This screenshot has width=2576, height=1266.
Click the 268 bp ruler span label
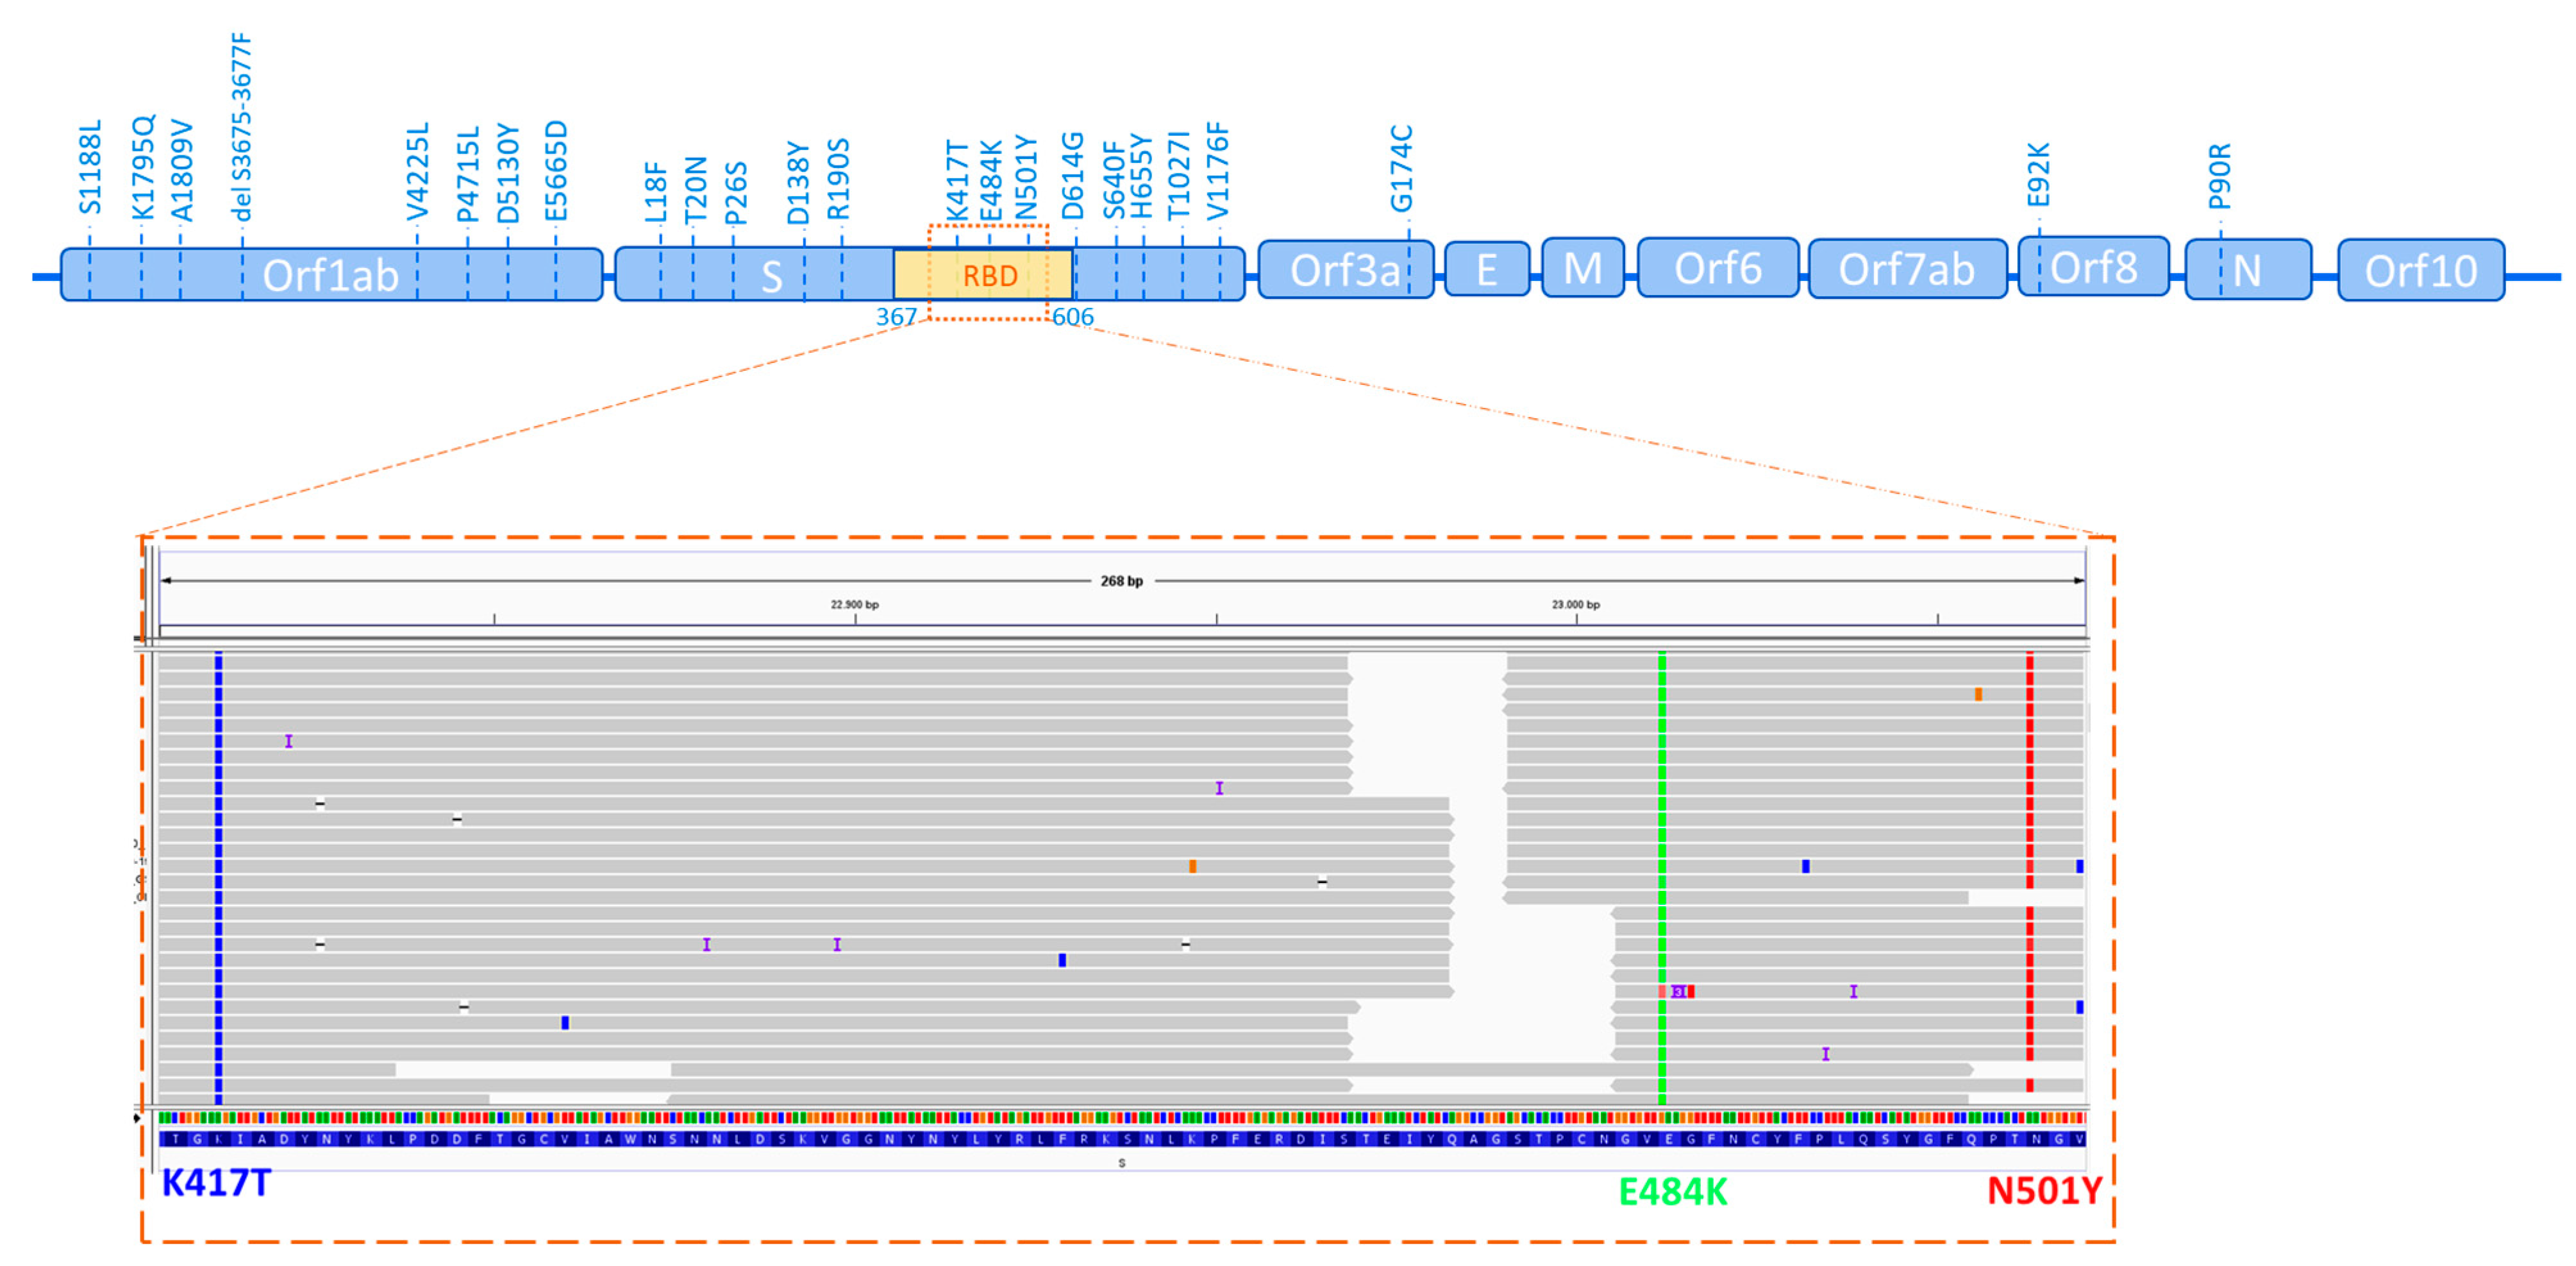tap(1121, 581)
